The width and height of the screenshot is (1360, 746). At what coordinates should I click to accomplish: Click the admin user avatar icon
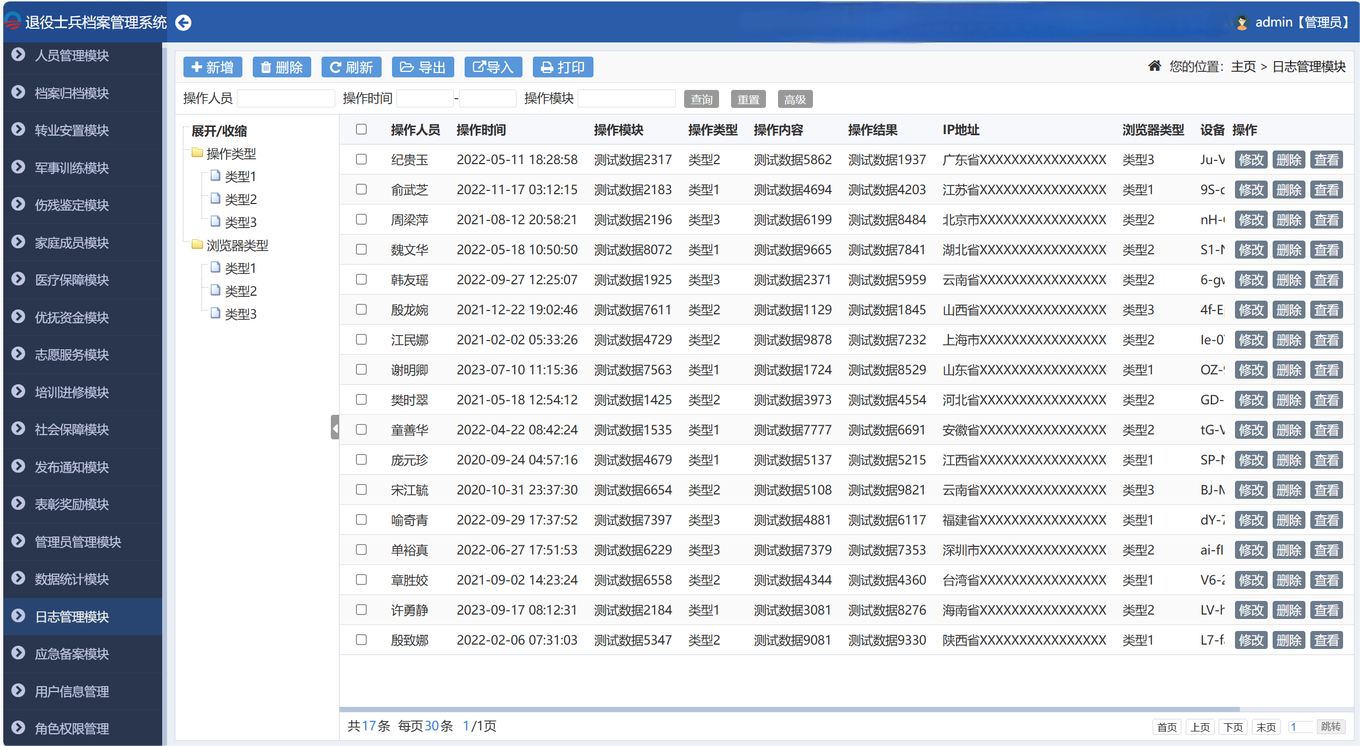point(1241,22)
